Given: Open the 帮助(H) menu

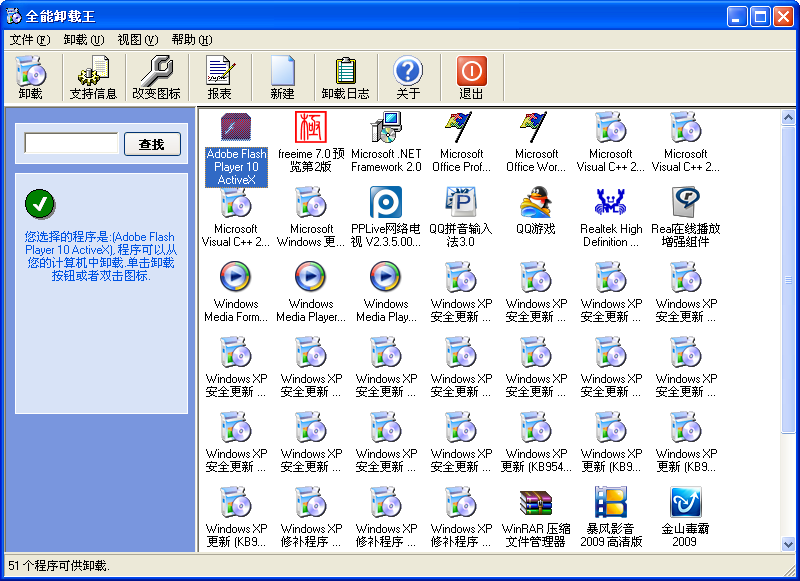Looking at the screenshot, I should pyautogui.click(x=191, y=40).
